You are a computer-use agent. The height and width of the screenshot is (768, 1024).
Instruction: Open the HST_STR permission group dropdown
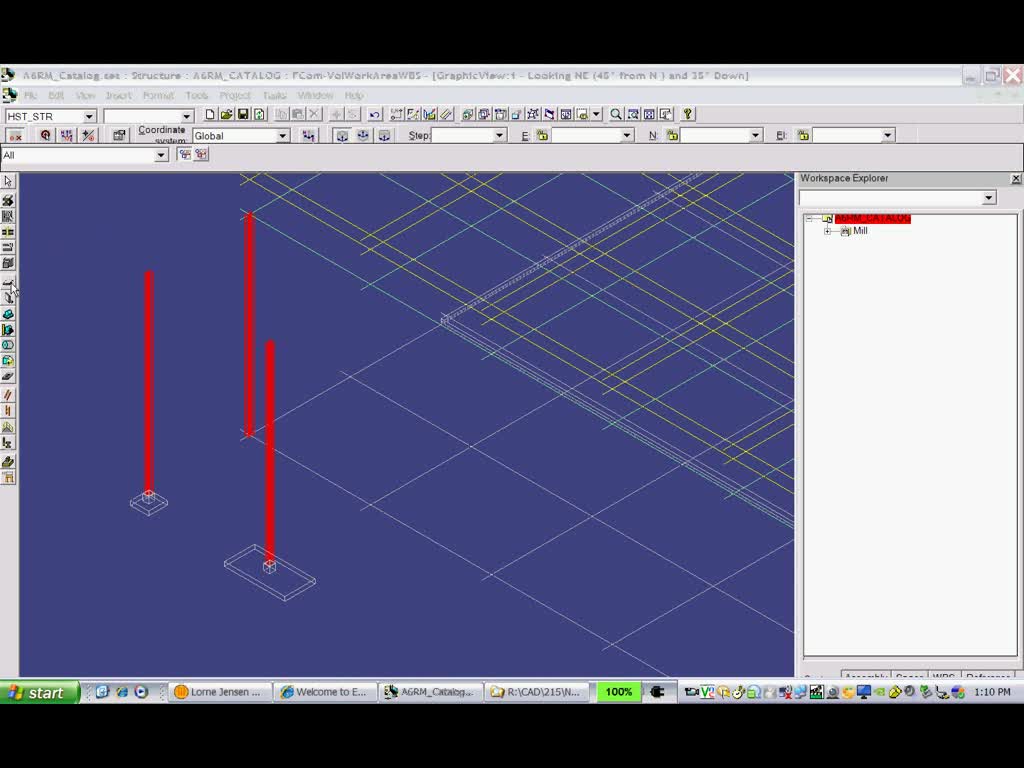89,116
